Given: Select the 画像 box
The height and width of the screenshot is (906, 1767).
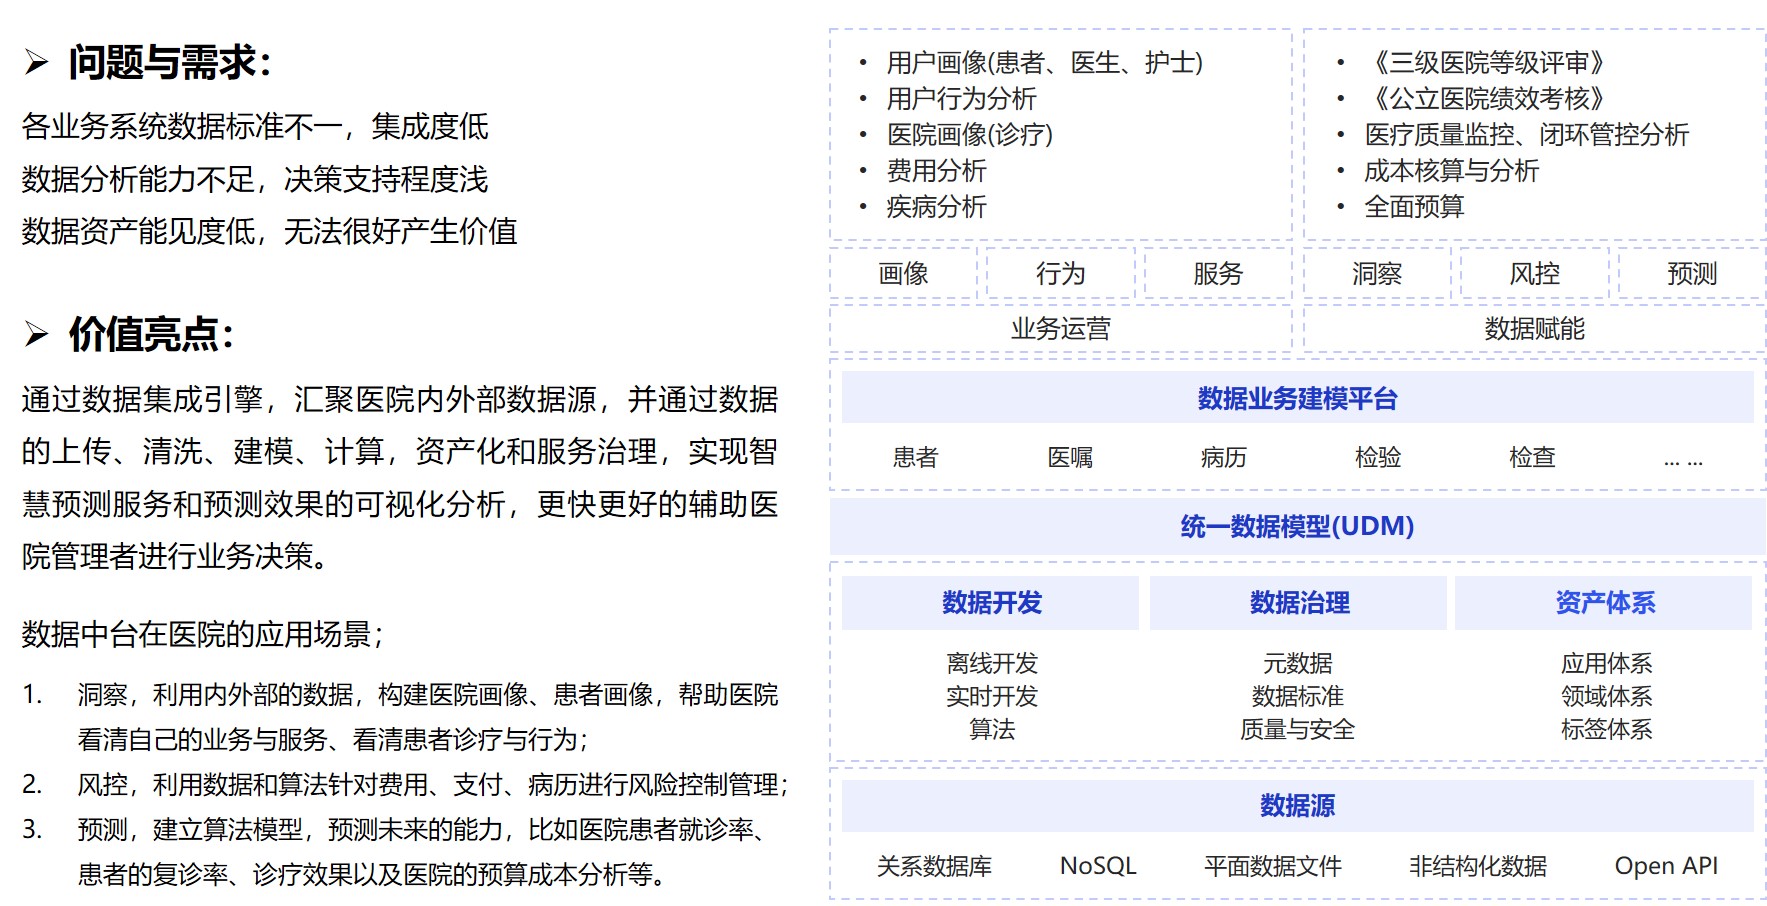Looking at the screenshot, I should click(x=903, y=274).
